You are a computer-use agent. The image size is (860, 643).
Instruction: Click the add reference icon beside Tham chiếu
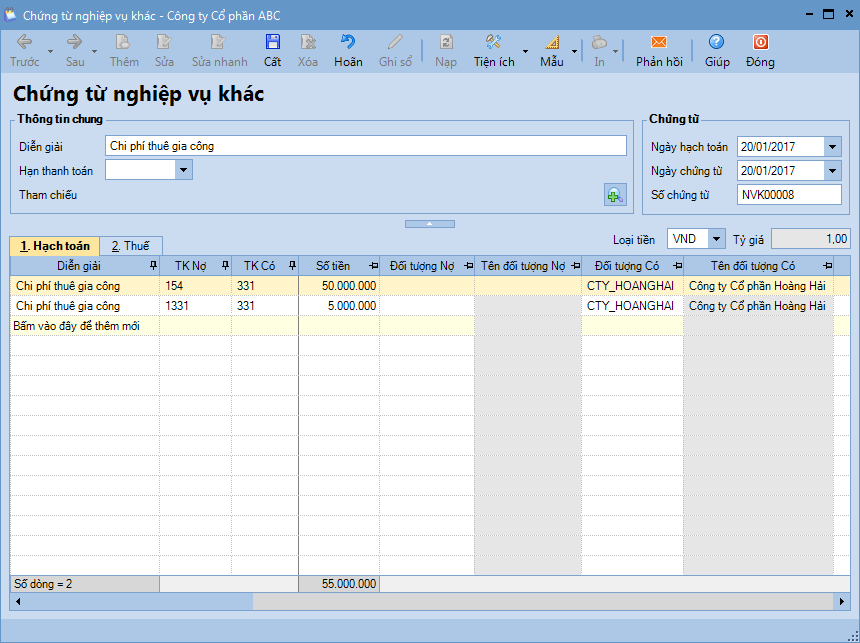click(x=615, y=195)
